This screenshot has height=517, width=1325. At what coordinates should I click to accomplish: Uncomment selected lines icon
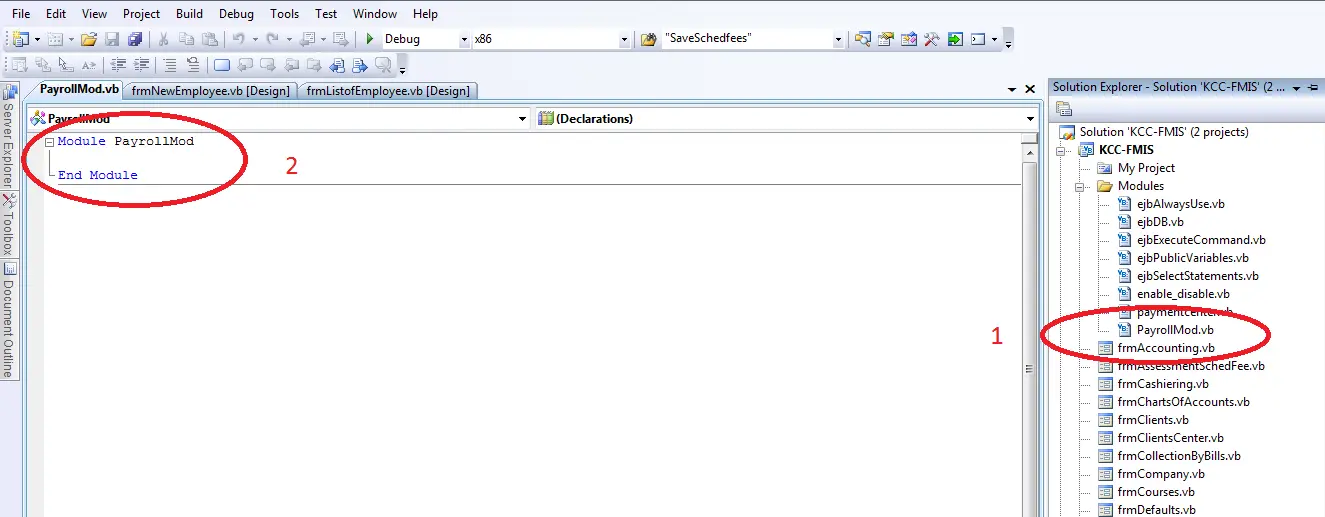click(193, 65)
